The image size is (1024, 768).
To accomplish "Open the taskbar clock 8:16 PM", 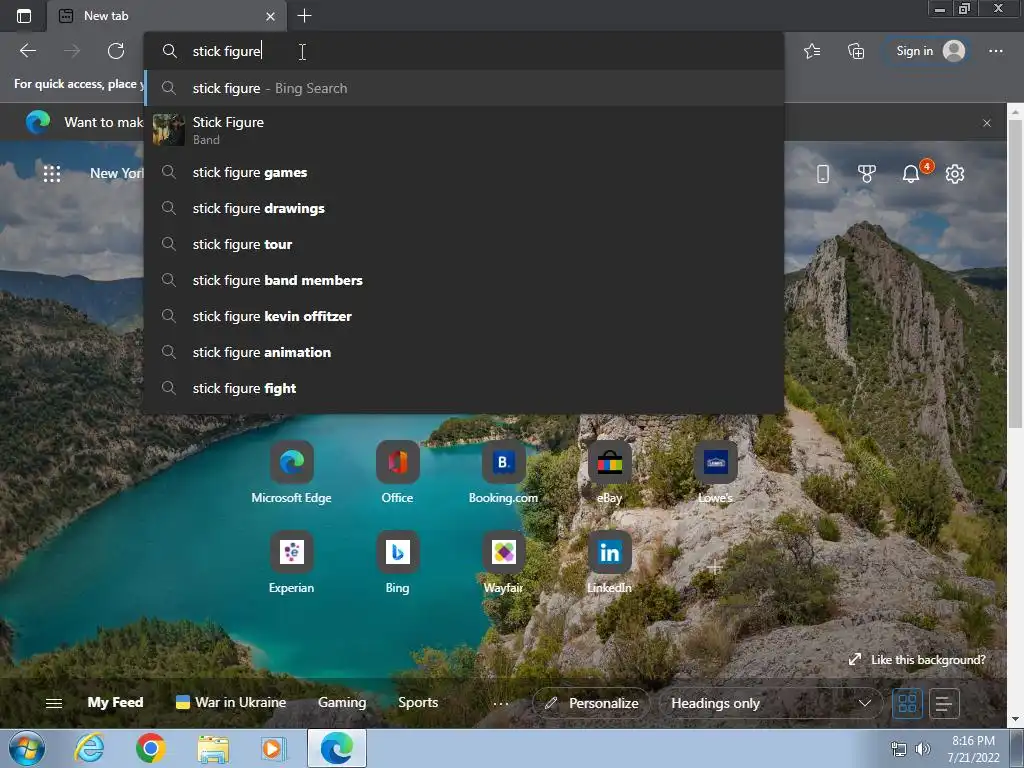I will pos(973,749).
